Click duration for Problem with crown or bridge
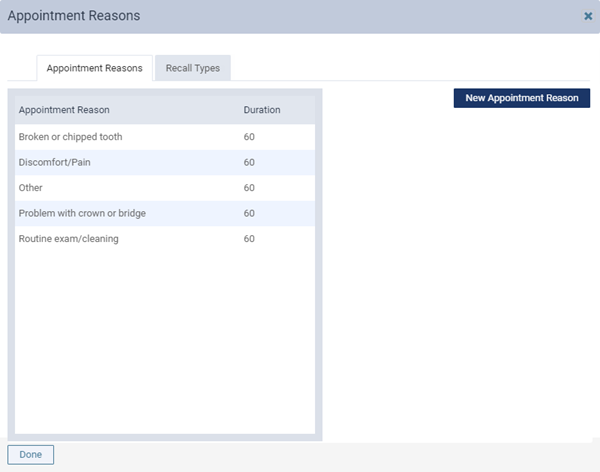 [249, 213]
